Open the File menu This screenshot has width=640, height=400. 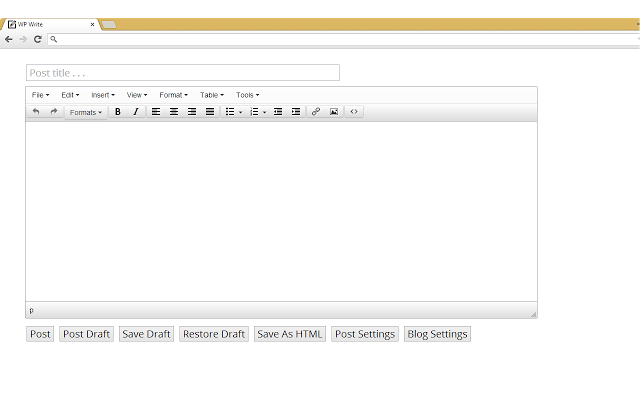(x=40, y=95)
